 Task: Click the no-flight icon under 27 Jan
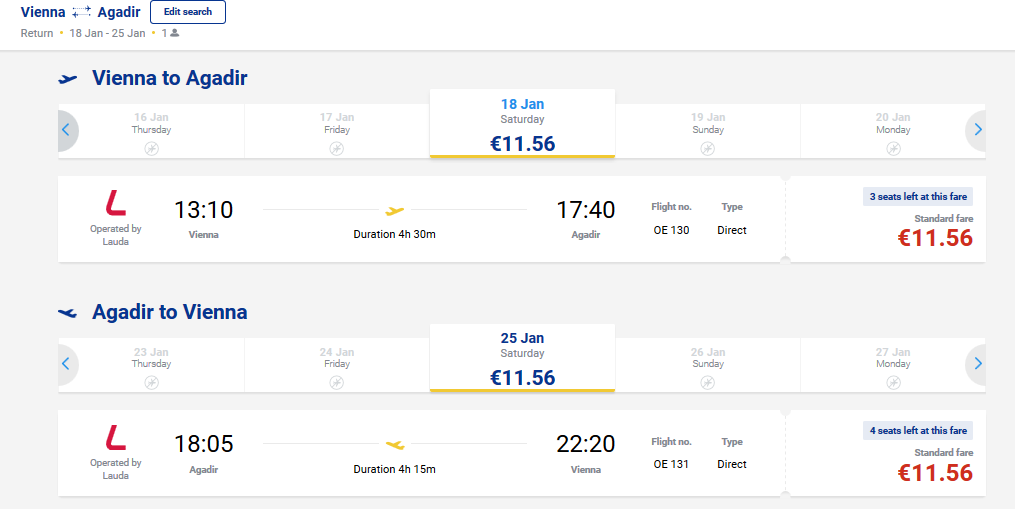[x=893, y=383]
